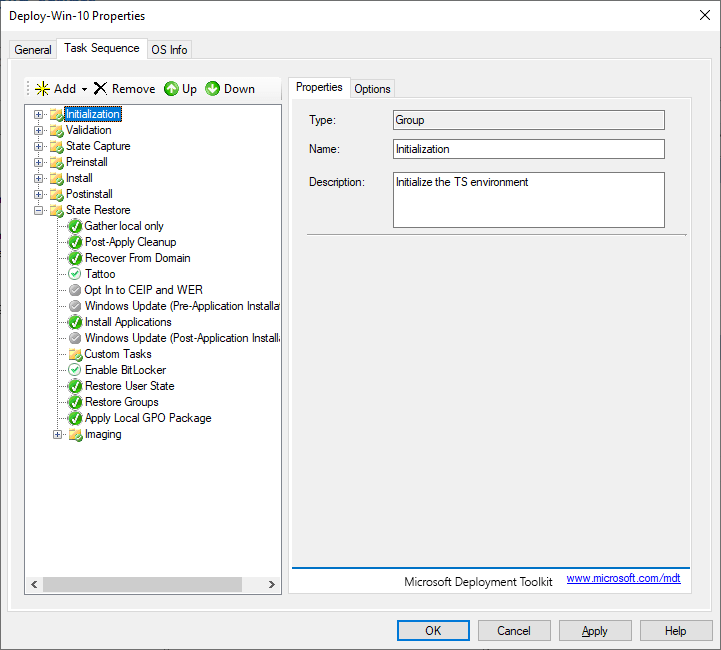Image resolution: width=721 pixels, height=650 pixels.
Task: Collapse the State Restore group
Action: point(39,210)
